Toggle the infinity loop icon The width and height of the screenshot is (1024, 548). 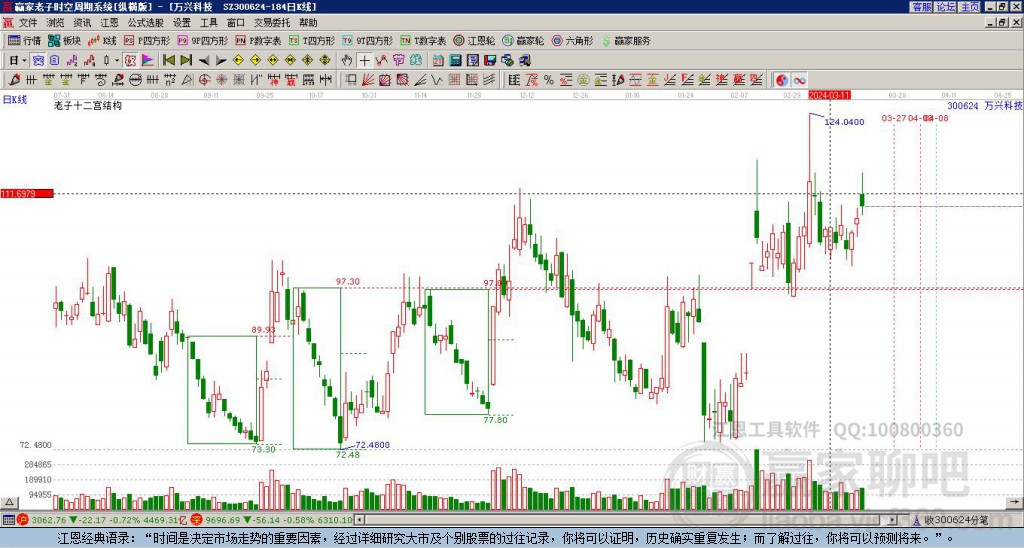[799, 80]
